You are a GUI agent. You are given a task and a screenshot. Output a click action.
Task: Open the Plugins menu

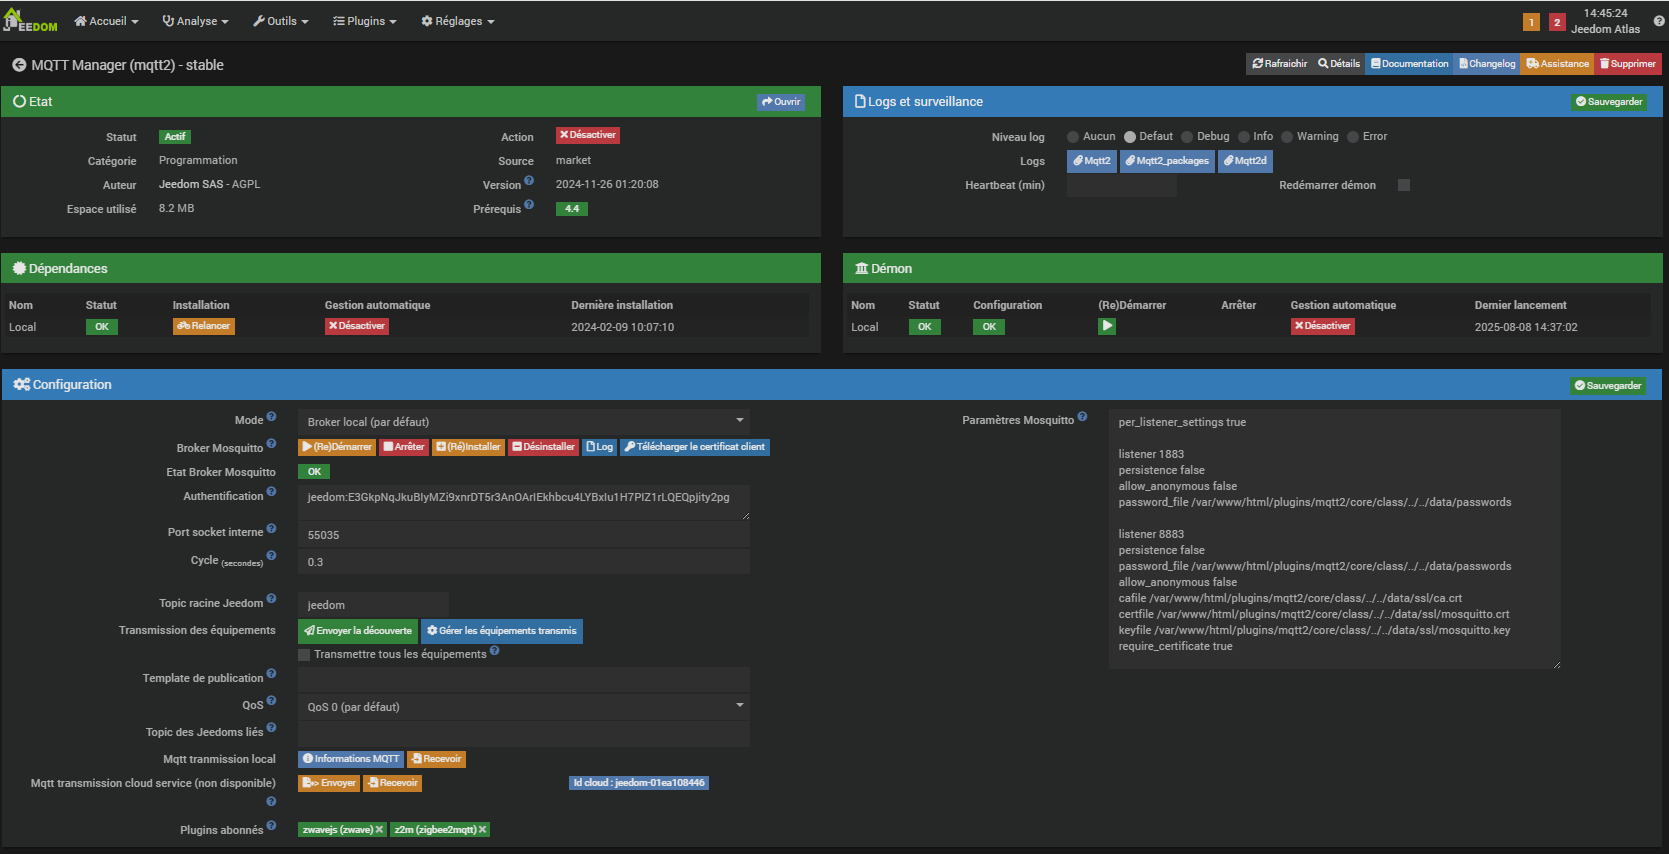[x=364, y=21]
